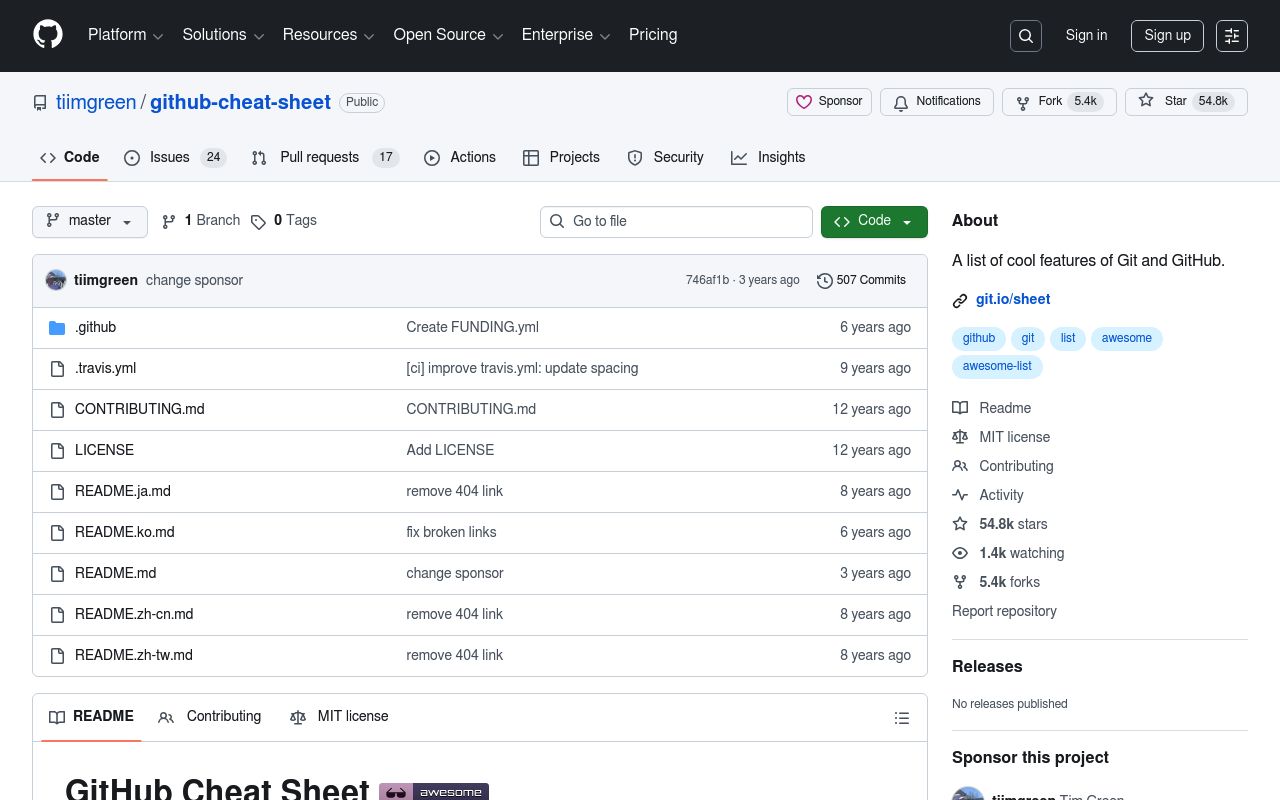Click the GitHub logo icon

[x=48, y=35]
